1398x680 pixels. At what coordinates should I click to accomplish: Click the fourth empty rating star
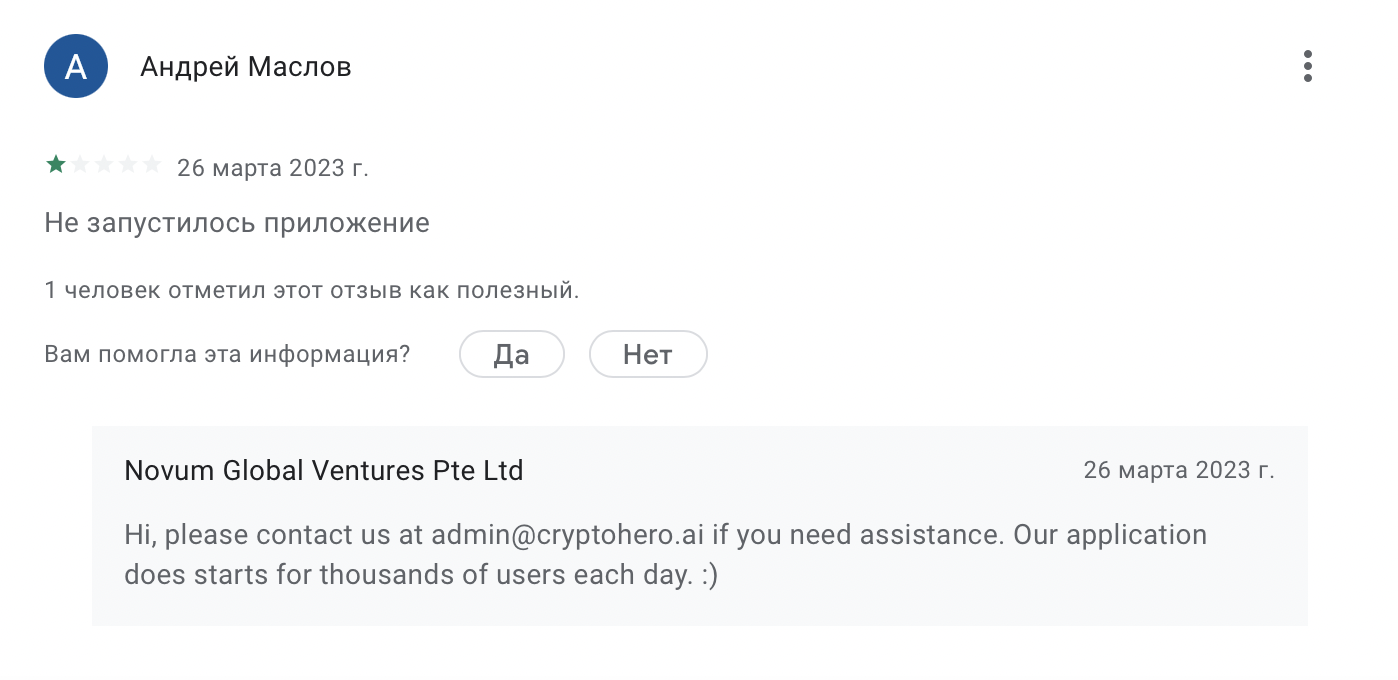(128, 165)
